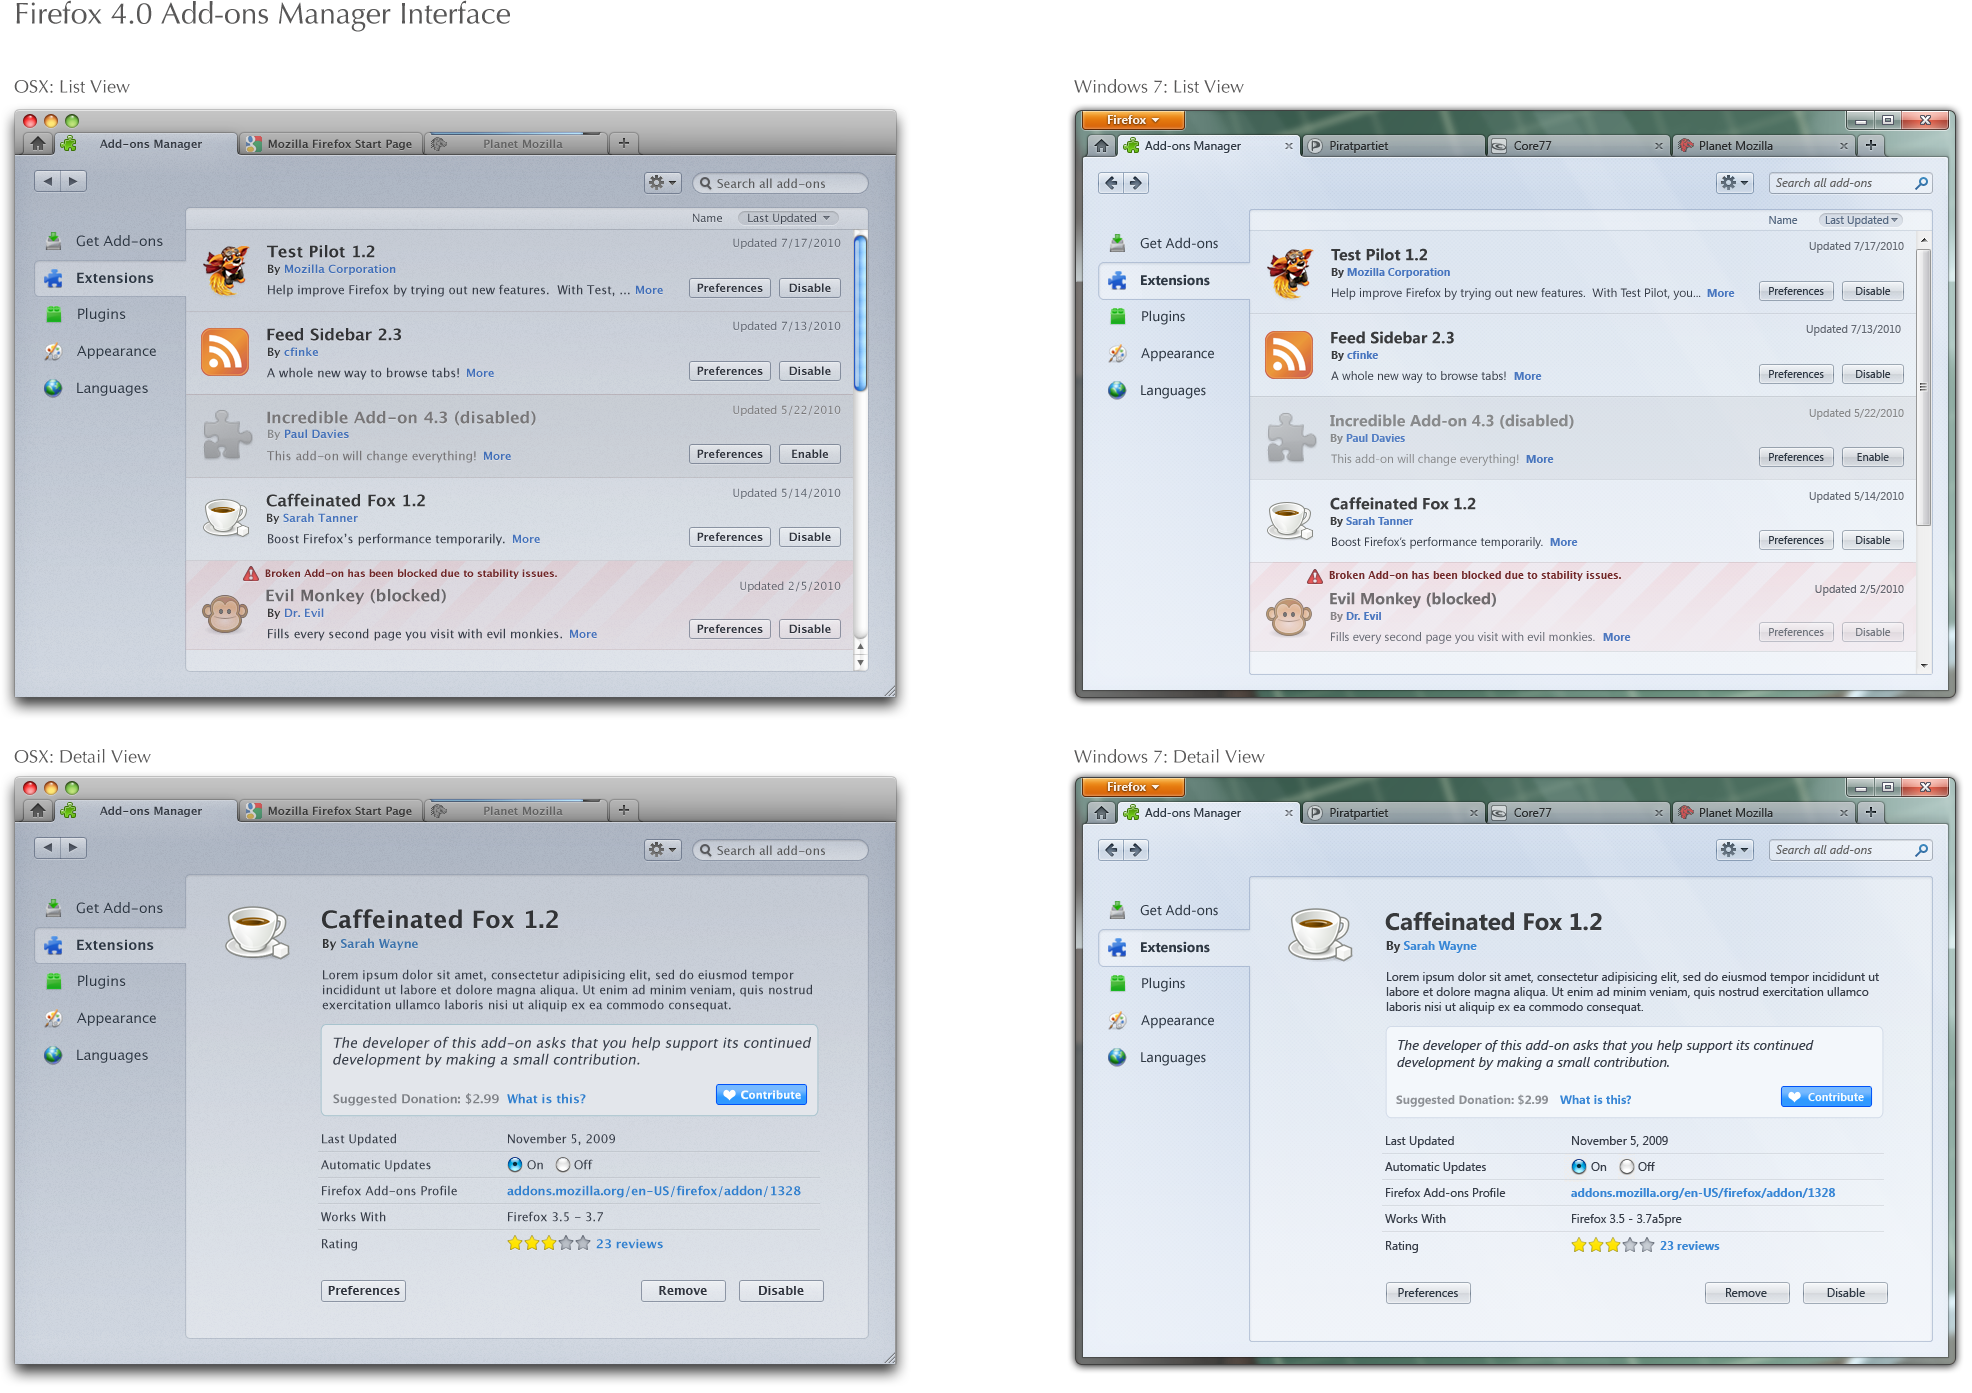
Task: Click Caffeinated Fox cup icon in Windows 7 List
Action: [1290, 521]
